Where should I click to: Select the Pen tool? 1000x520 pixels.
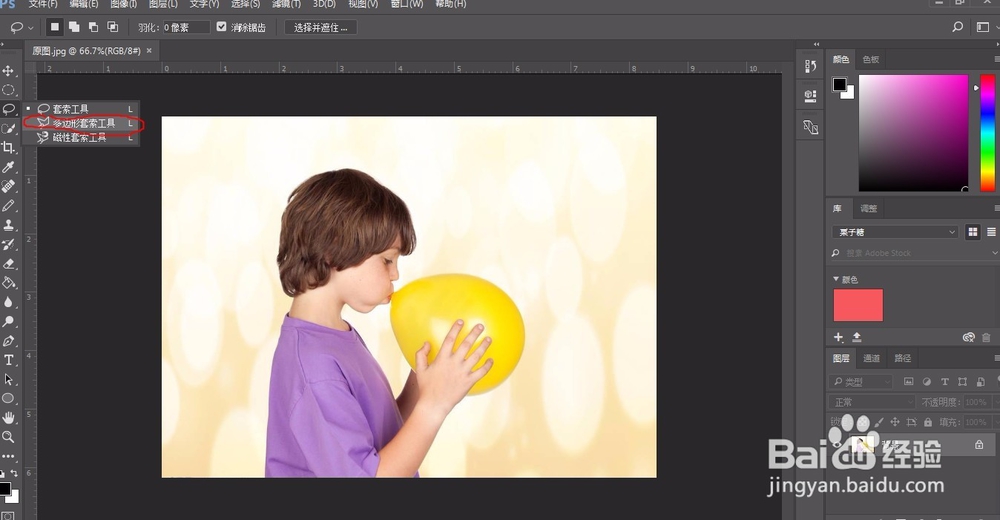[x=8, y=341]
